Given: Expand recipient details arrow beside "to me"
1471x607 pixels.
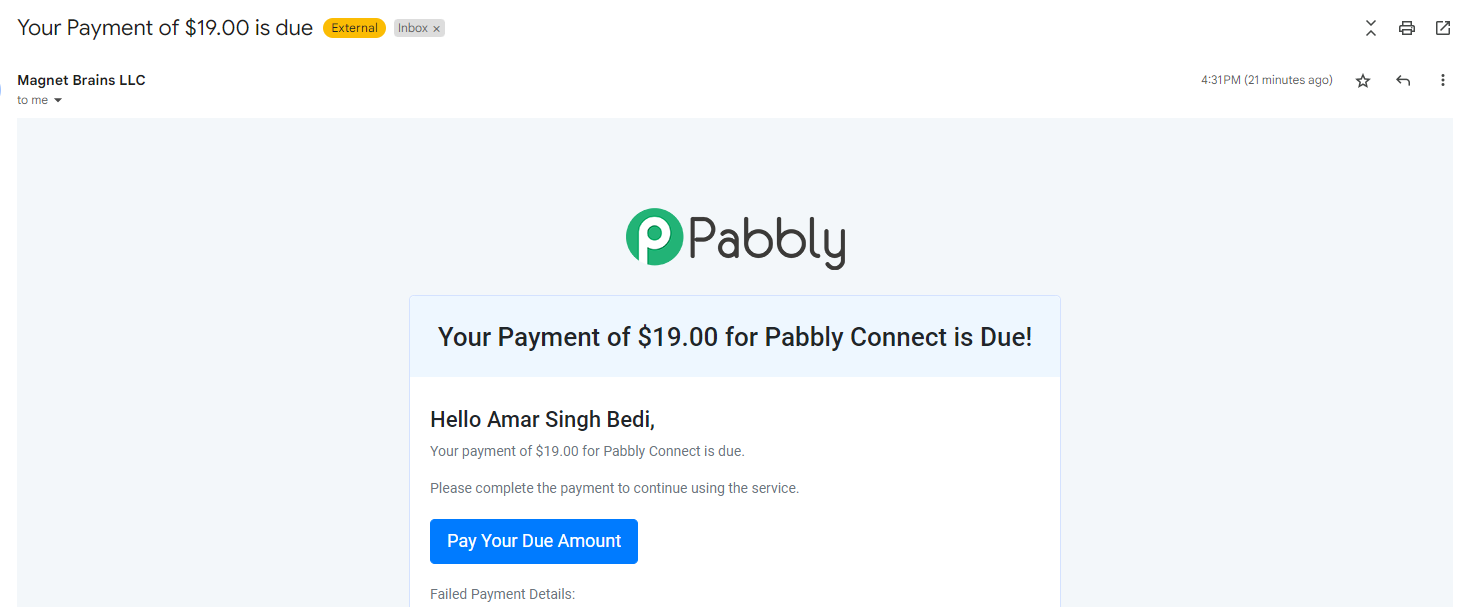Looking at the screenshot, I should tap(58, 100).
